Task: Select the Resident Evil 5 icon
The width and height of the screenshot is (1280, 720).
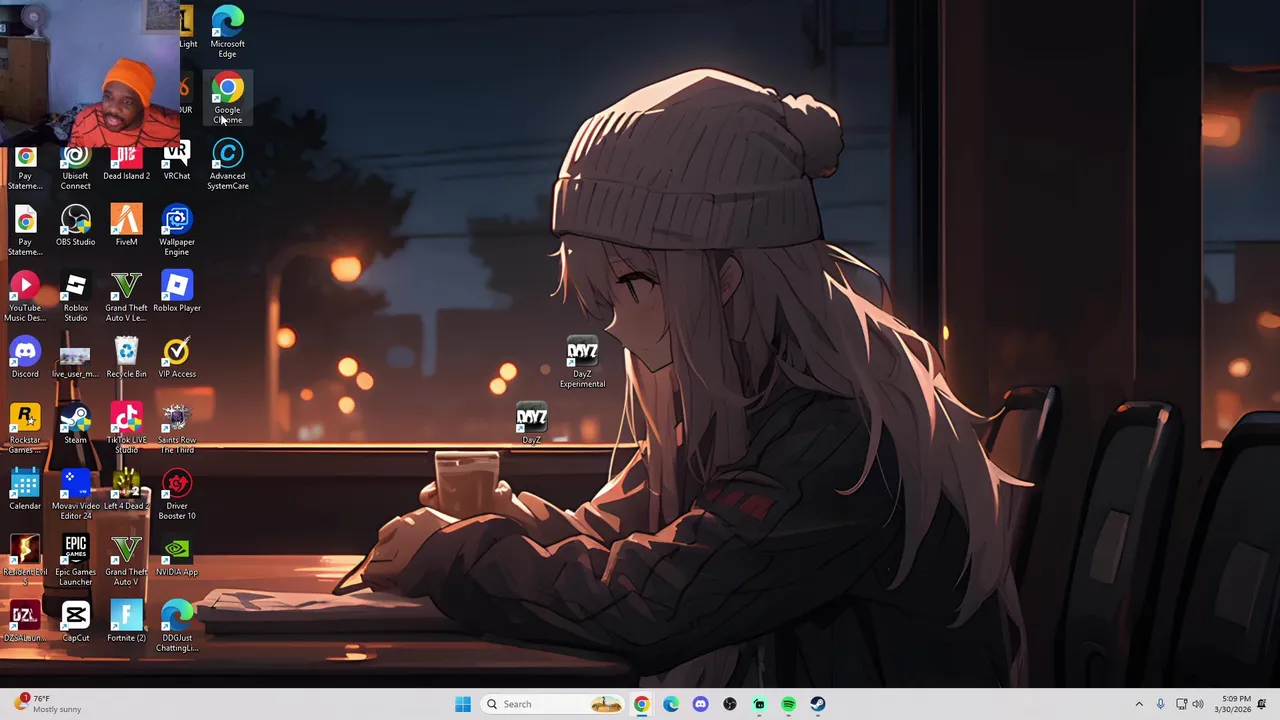Action: pos(25,561)
